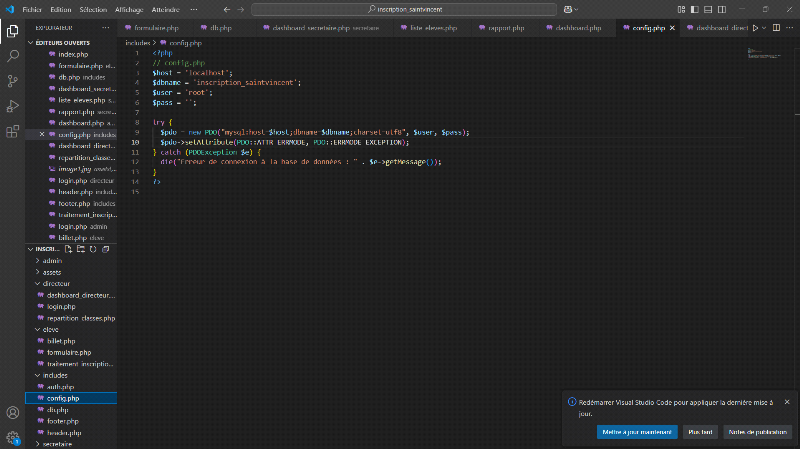800x449 pixels.
Task: Open Run and Debug view
Action: click(13, 106)
